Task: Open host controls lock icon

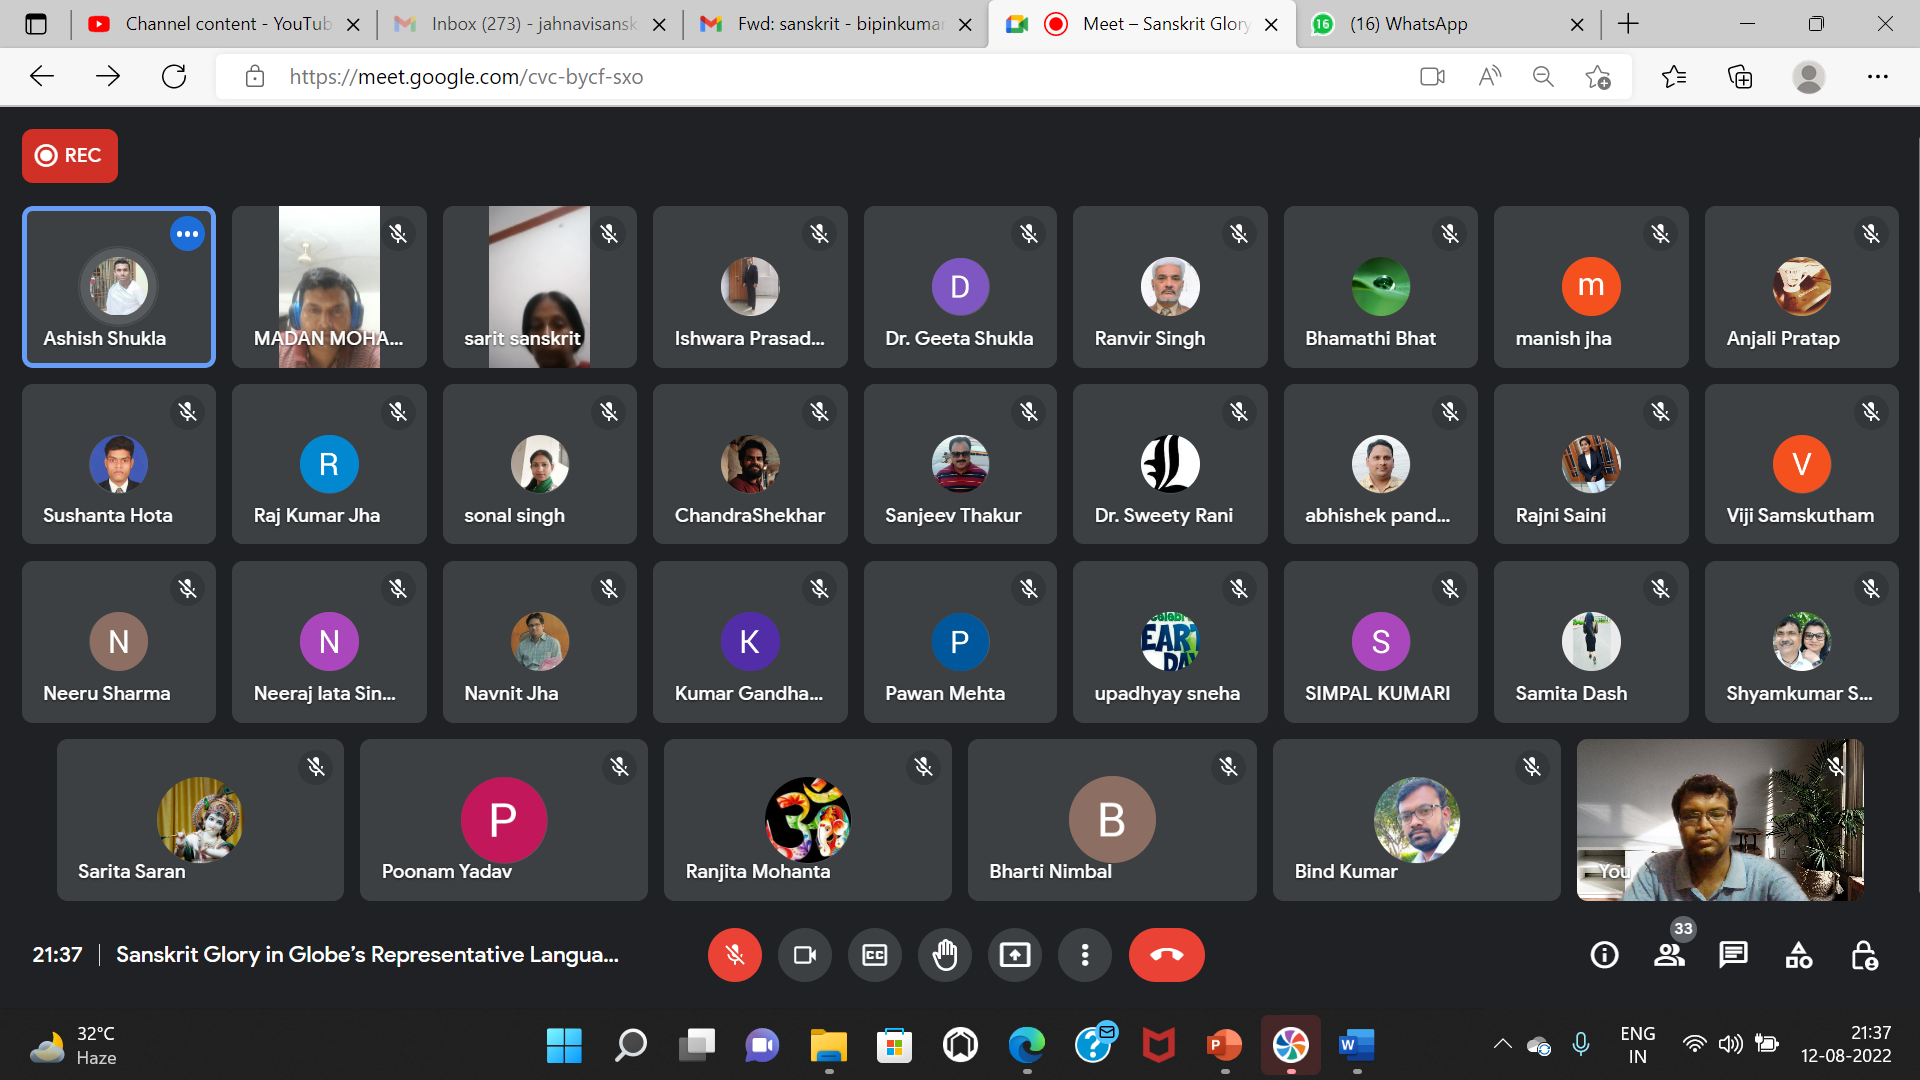Action: pyautogui.click(x=1863, y=955)
